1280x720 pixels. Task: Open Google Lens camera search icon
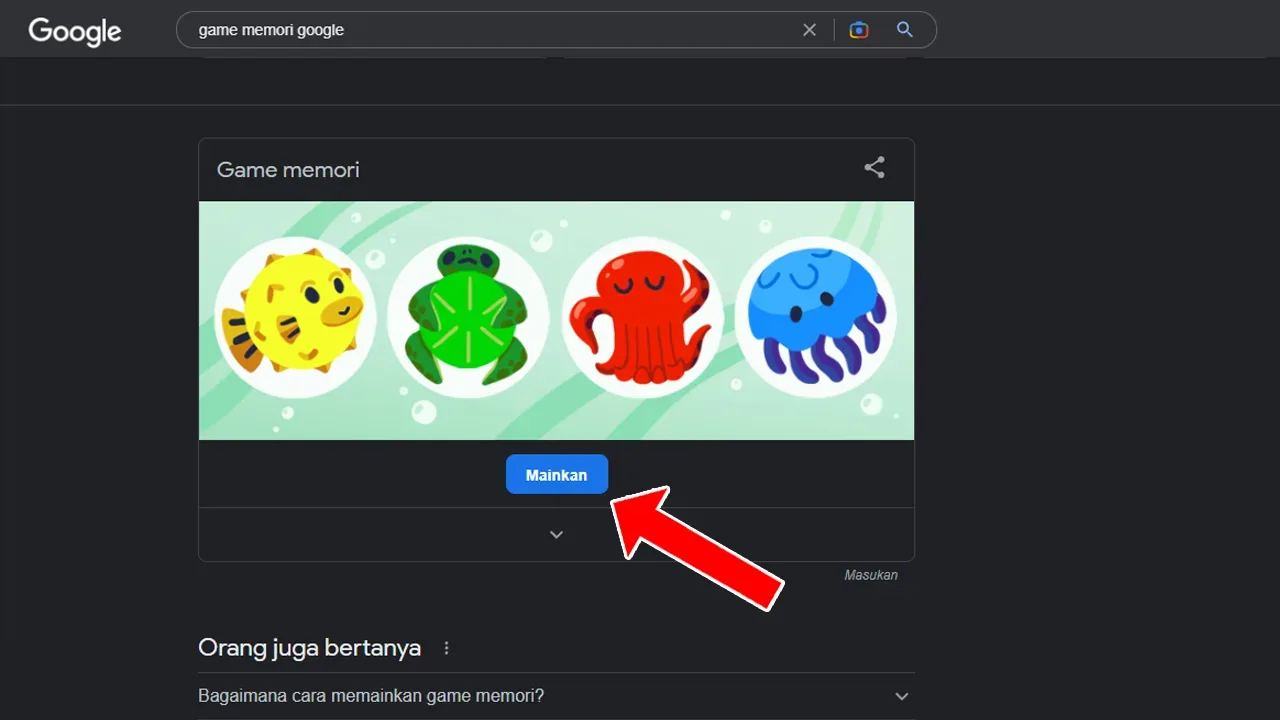[859, 30]
